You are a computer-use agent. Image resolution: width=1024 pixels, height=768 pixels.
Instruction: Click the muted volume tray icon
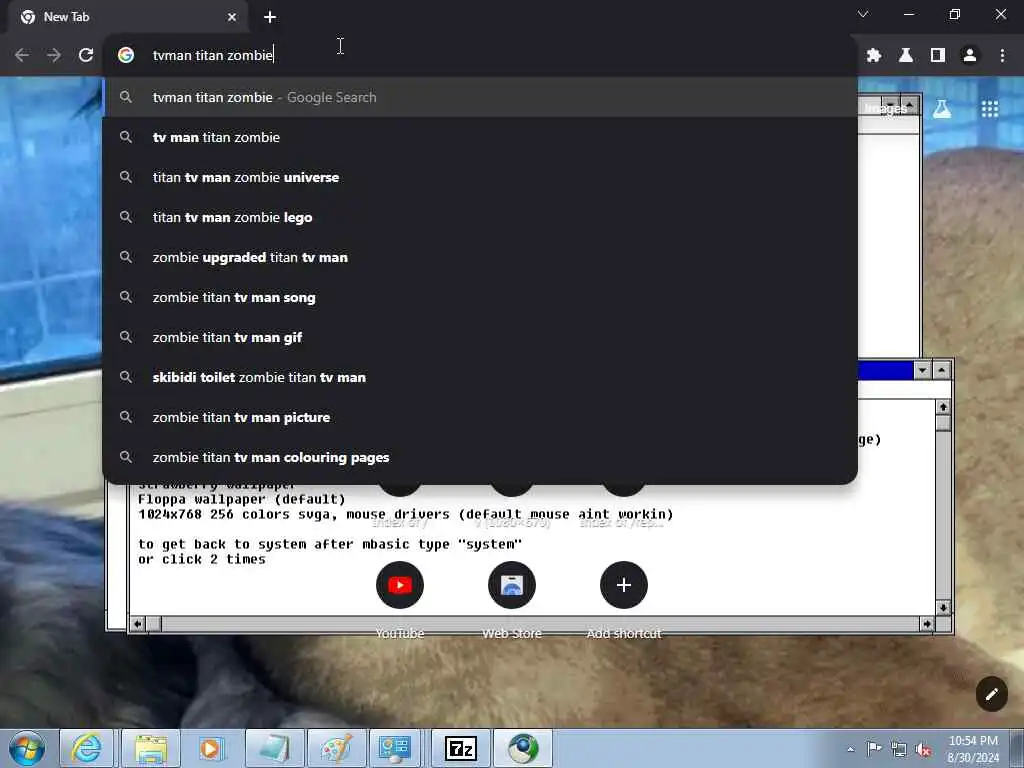click(923, 749)
